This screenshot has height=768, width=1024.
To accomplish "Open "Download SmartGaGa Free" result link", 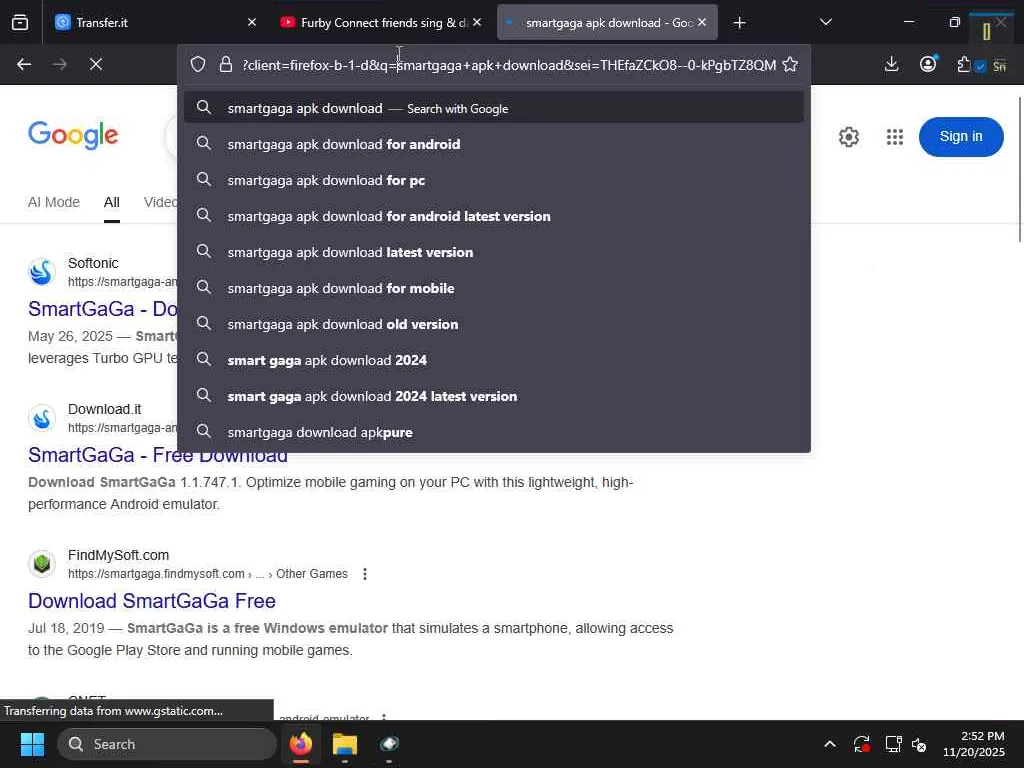I will [x=152, y=601].
